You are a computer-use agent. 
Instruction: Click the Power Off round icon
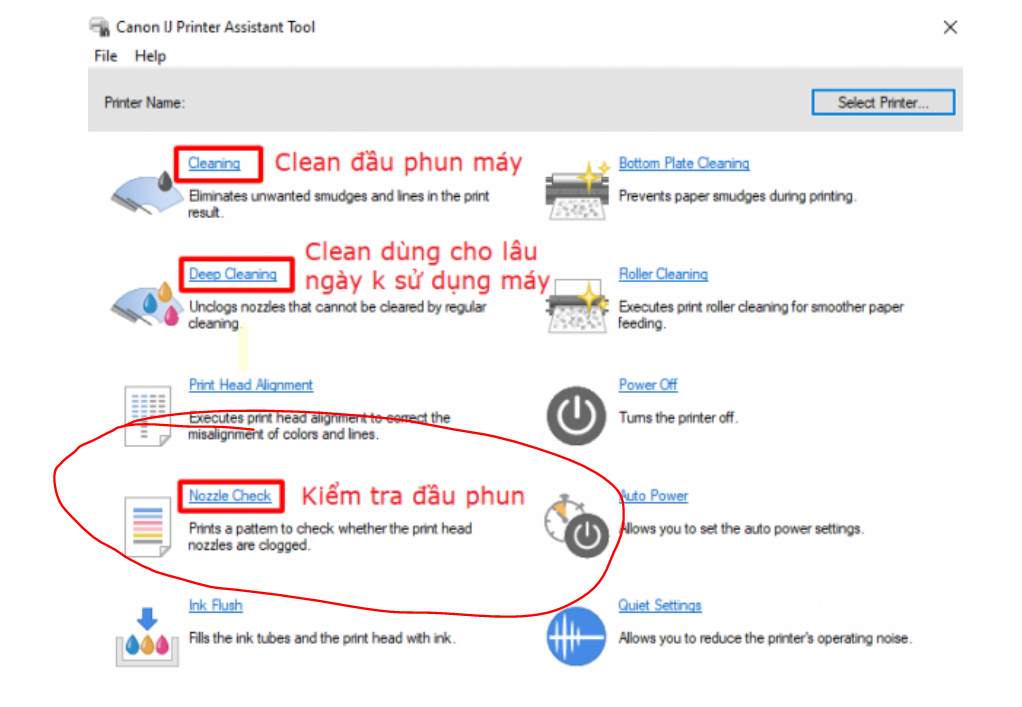[576, 416]
